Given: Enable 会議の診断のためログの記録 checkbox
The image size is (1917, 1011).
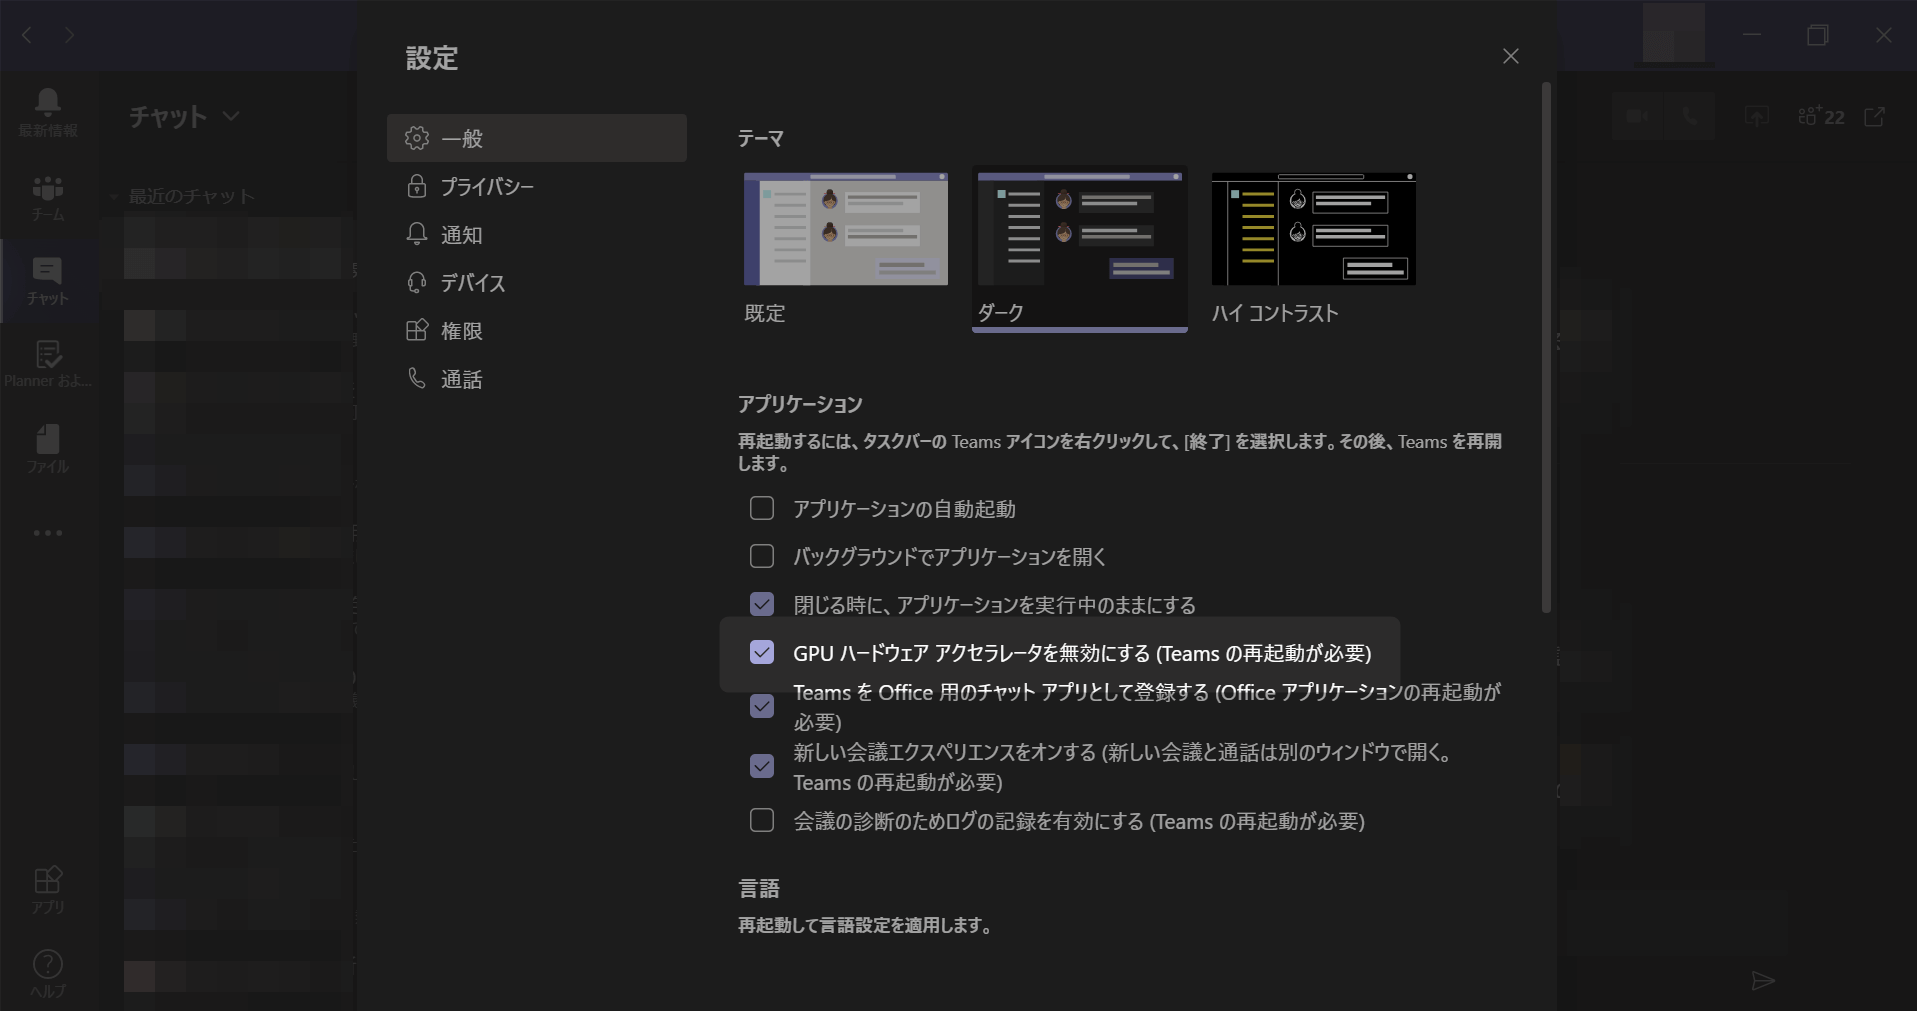Looking at the screenshot, I should pyautogui.click(x=762, y=820).
